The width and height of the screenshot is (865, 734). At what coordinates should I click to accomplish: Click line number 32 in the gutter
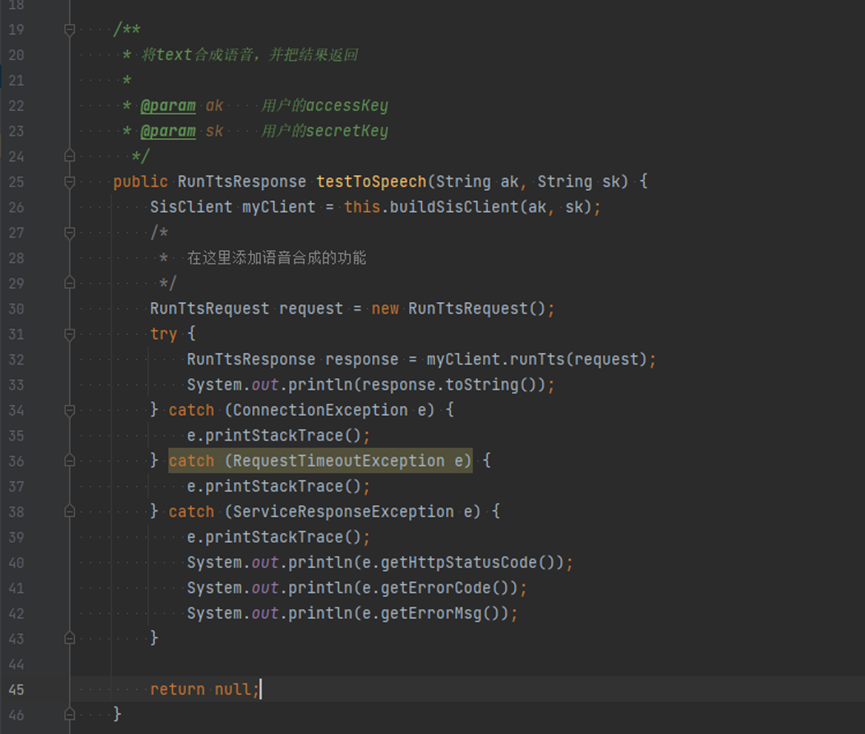pyautogui.click(x=15, y=359)
